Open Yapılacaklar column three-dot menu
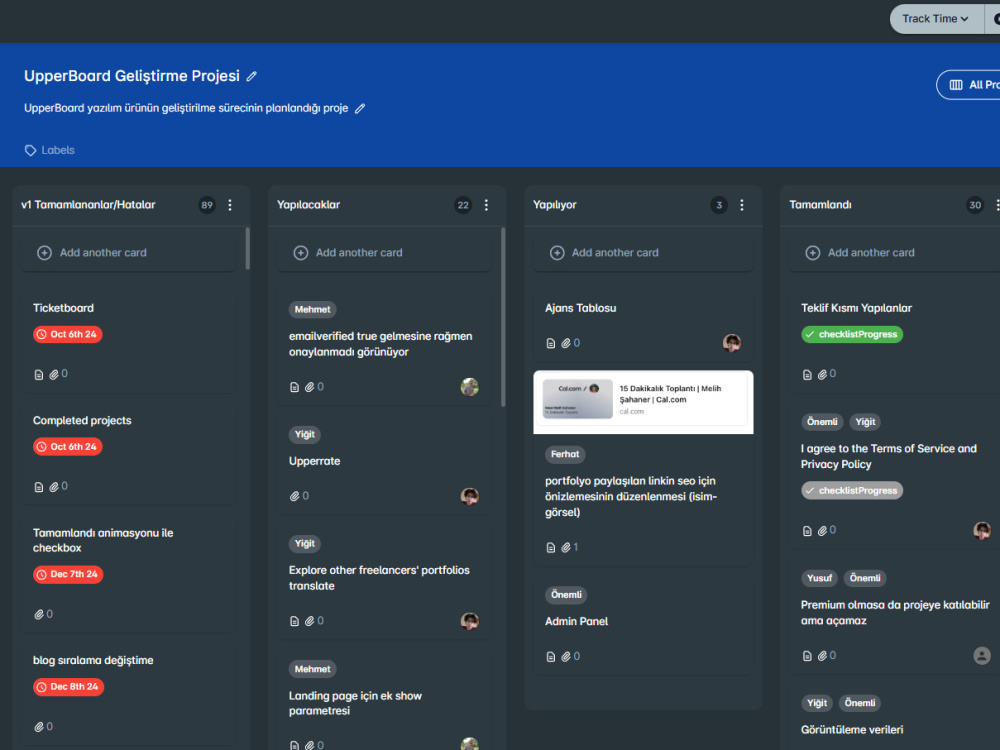 click(x=486, y=205)
